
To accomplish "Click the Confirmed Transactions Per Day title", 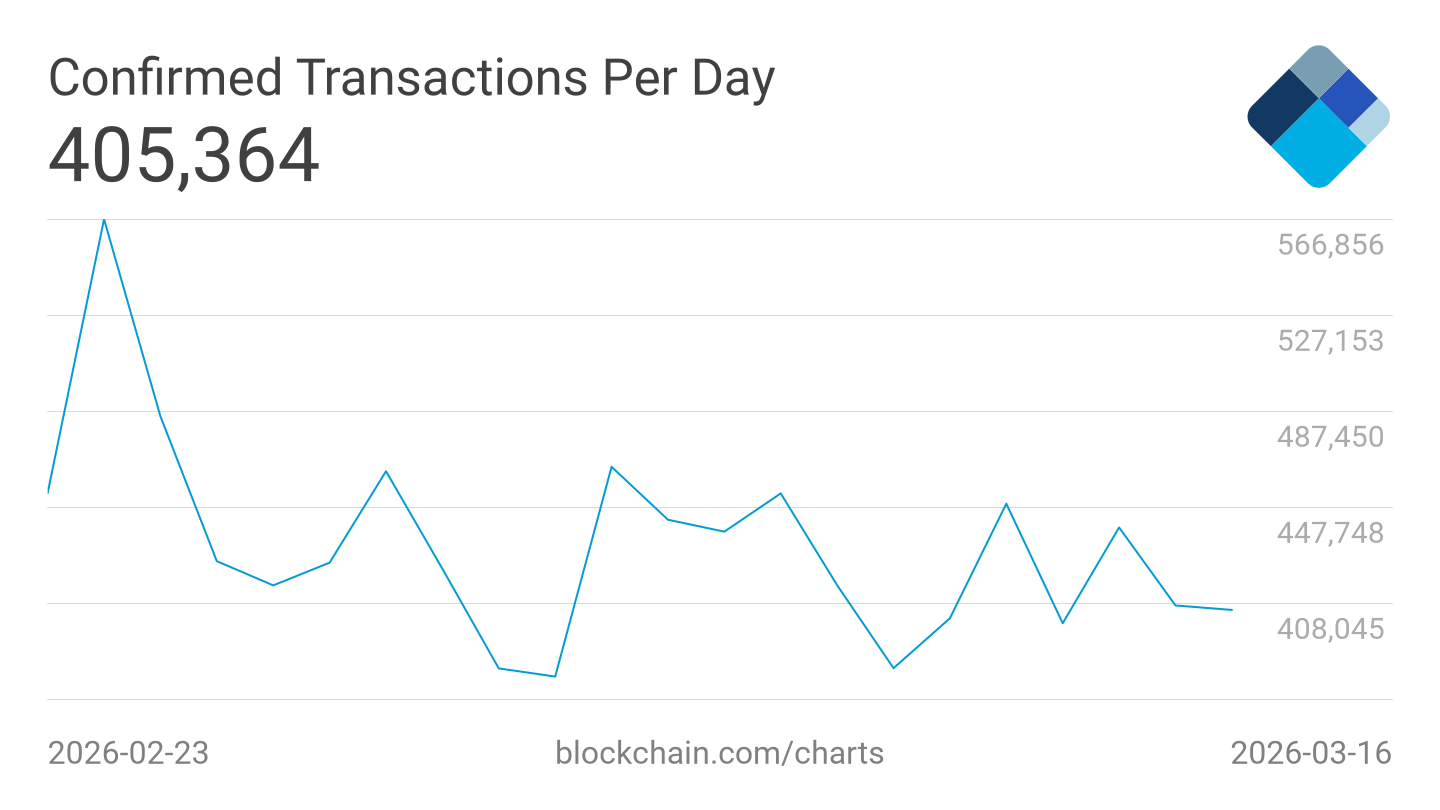I will pos(411,78).
